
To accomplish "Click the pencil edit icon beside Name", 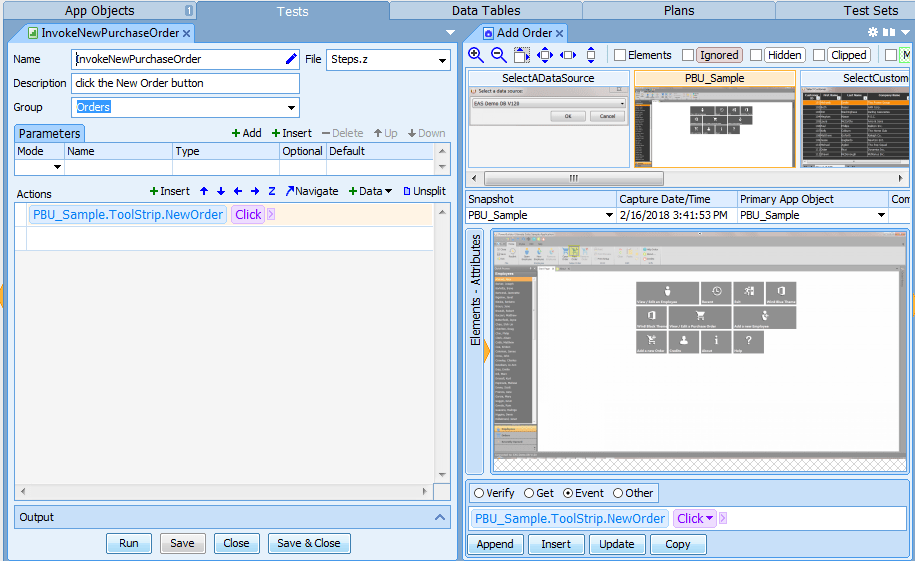I will 291,59.
